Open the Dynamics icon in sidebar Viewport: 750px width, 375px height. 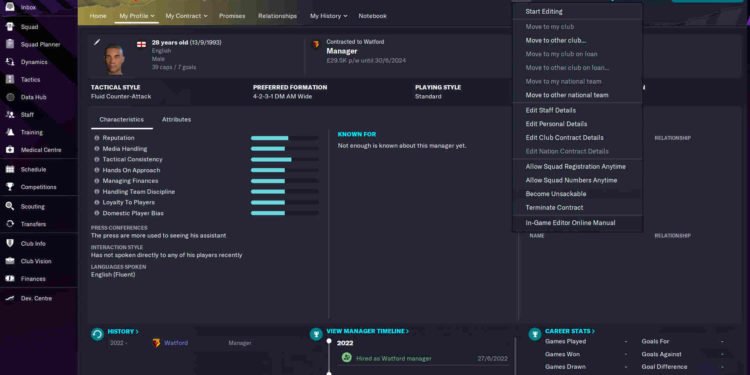(10, 62)
